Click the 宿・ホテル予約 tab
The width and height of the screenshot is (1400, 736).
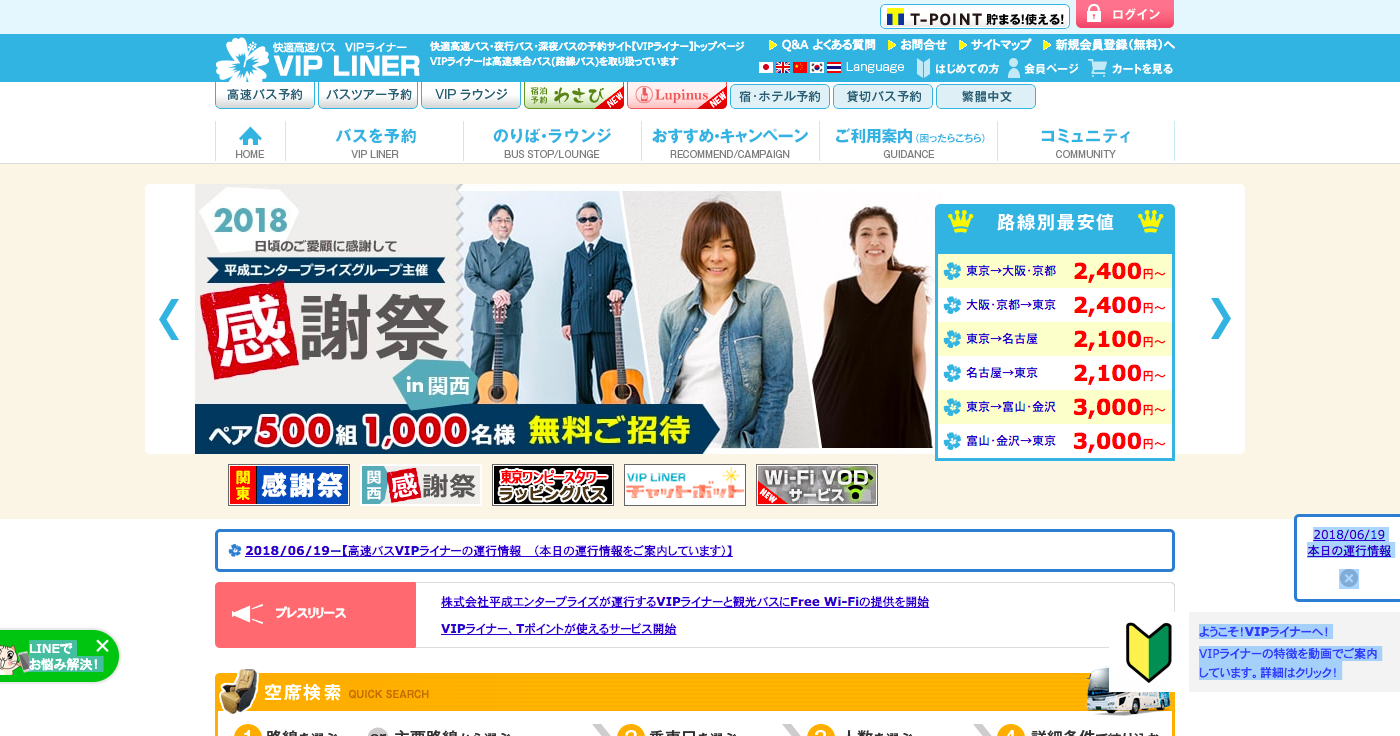point(780,97)
